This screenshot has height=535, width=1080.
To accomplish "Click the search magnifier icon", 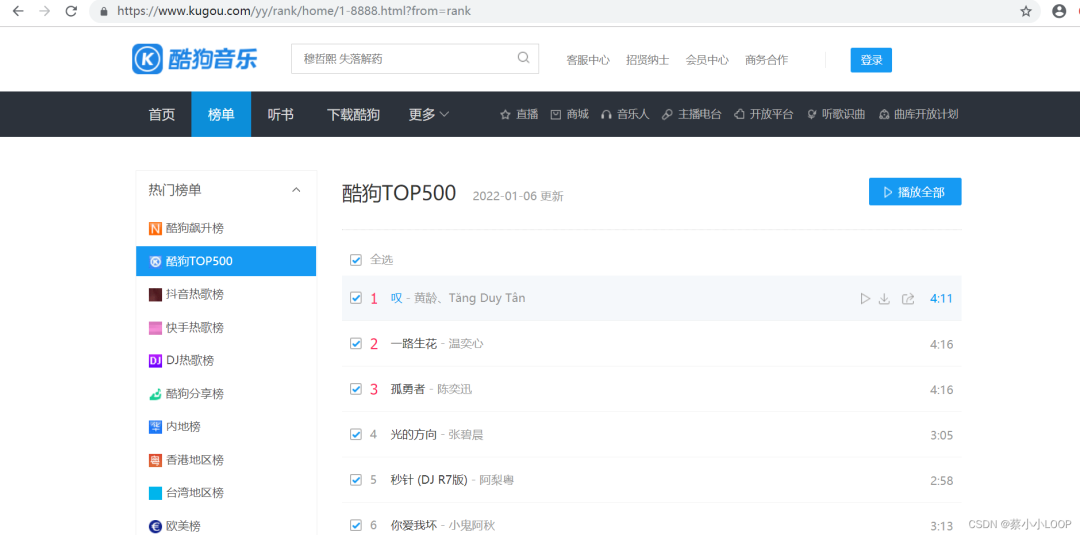I will tap(523, 58).
